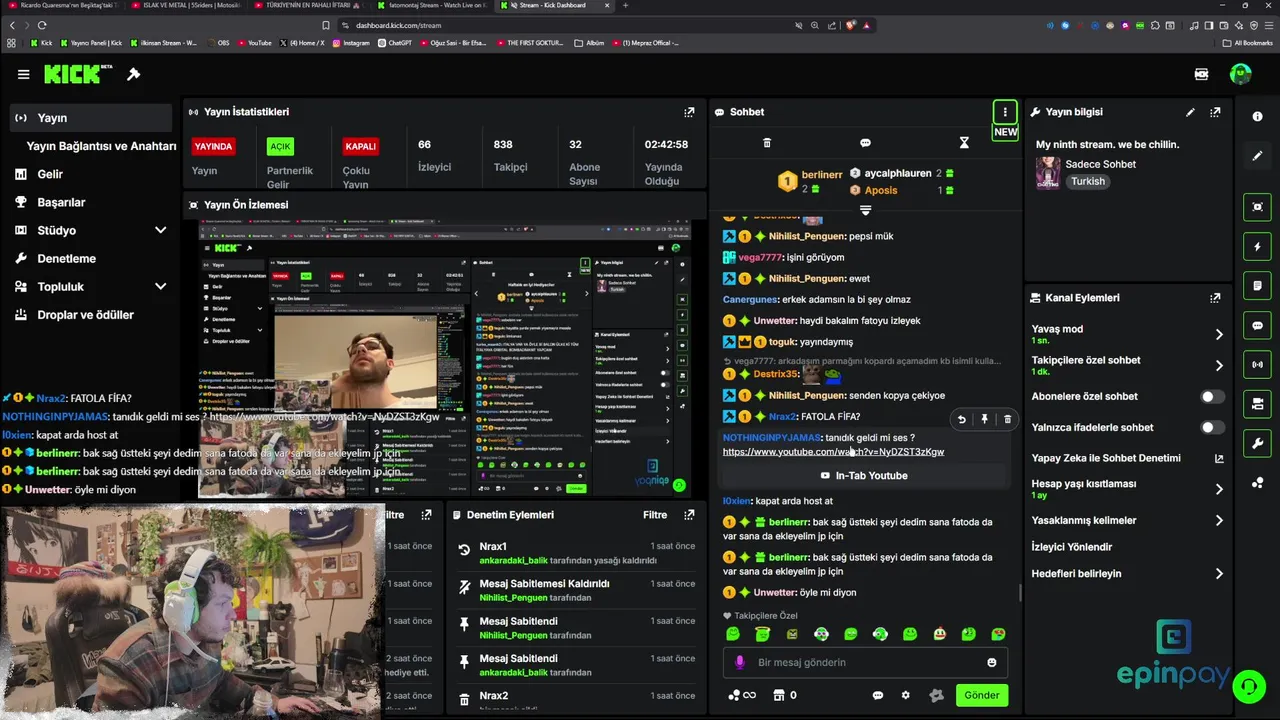Clear chat with the trash icon under Sohbet

767,143
